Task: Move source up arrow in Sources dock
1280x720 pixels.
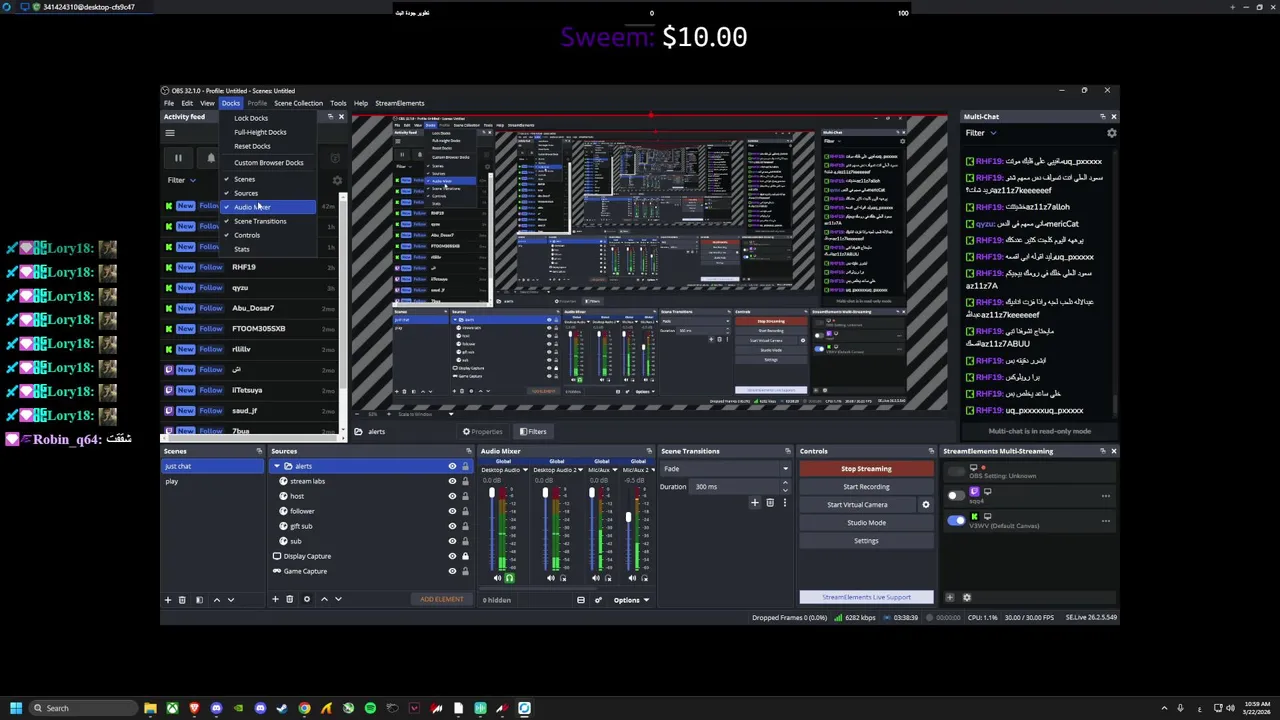Action: coord(324,600)
